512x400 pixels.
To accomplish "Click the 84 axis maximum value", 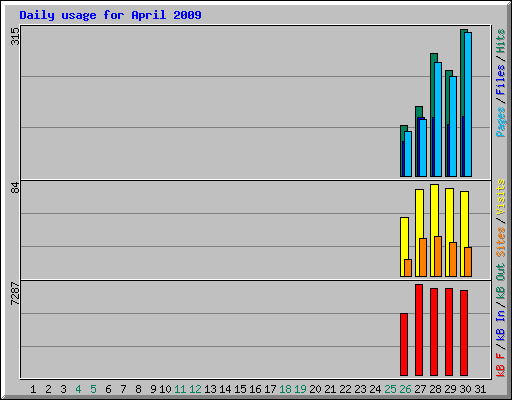I will click(15, 188).
